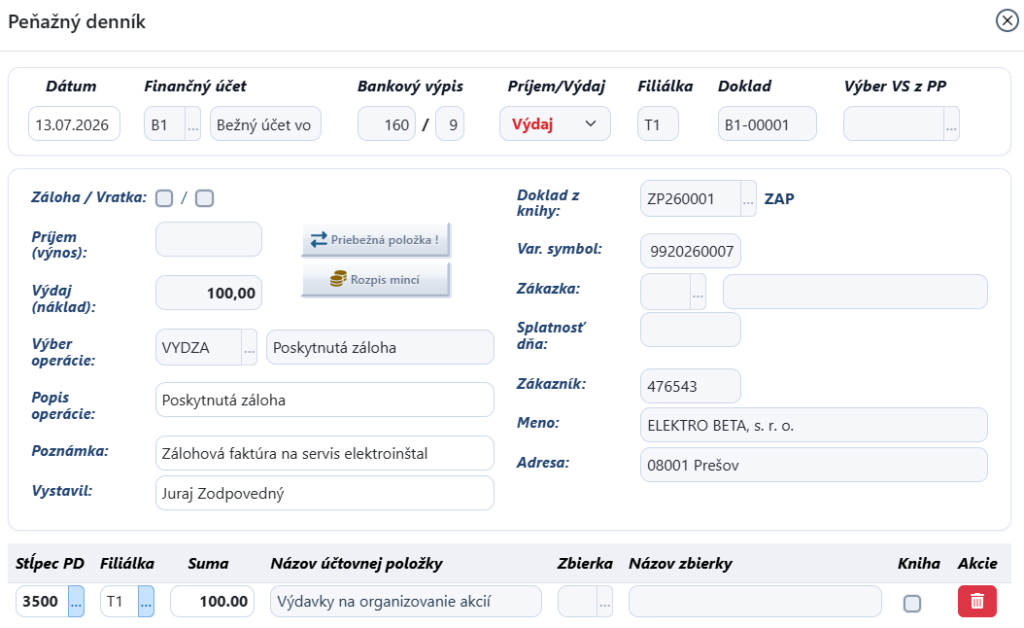Open lookup dots beside Doklad z knihy ZP260001
The height and width of the screenshot is (628, 1024).
tap(748, 198)
